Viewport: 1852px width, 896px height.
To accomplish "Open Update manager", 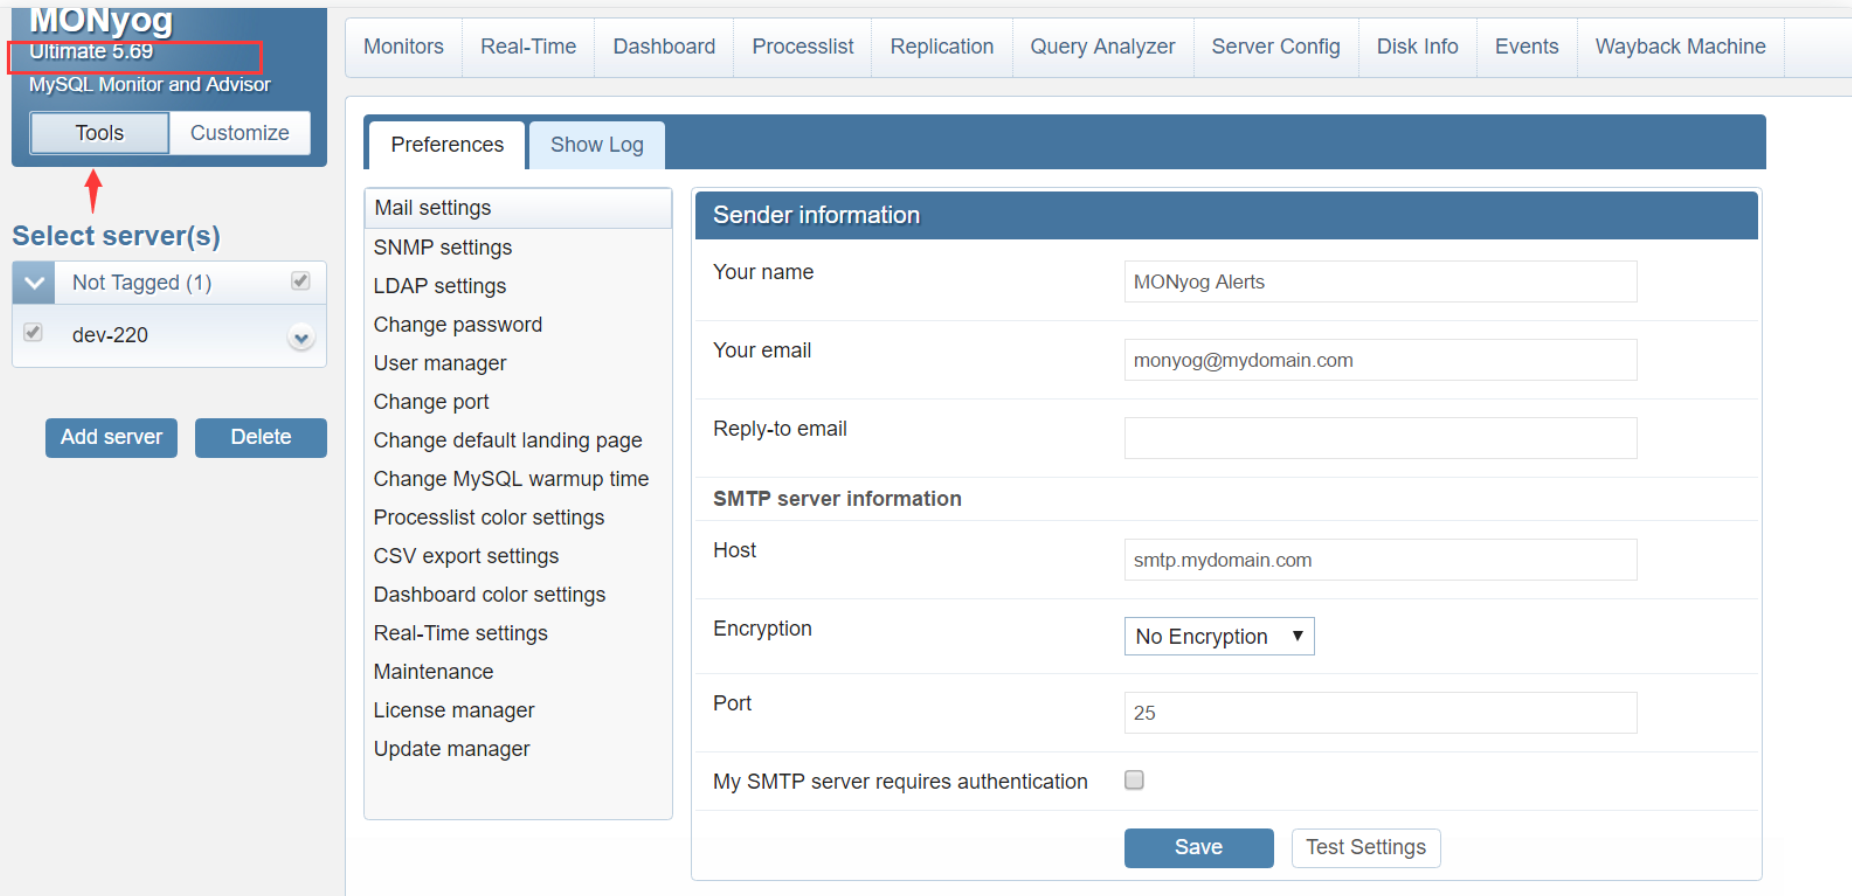I will click(452, 749).
